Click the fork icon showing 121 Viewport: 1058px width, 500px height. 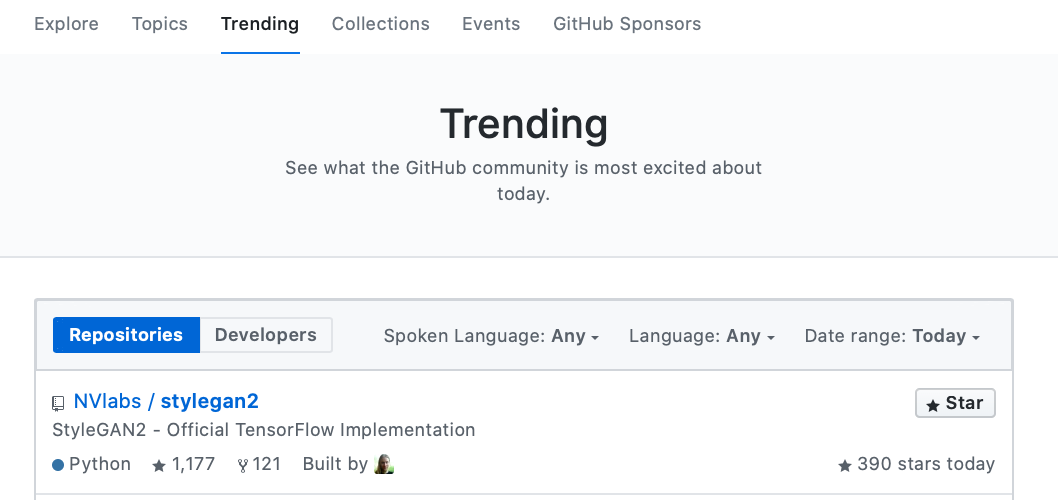[x=243, y=466]
